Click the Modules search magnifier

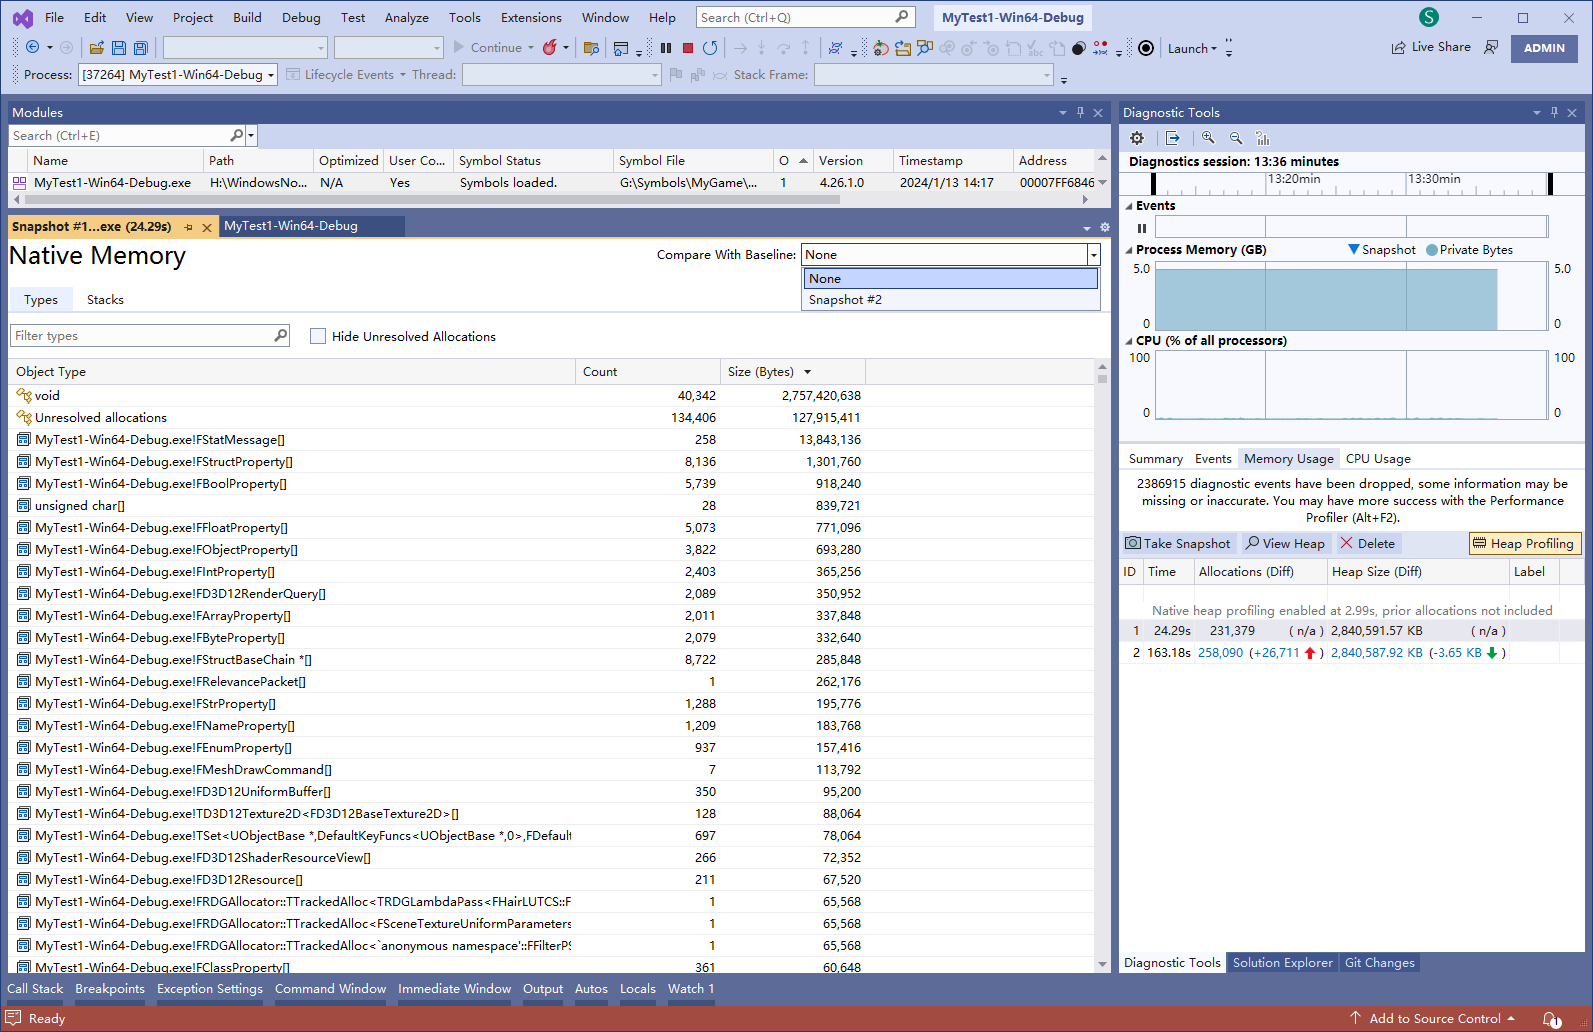[x=237, y=135]
